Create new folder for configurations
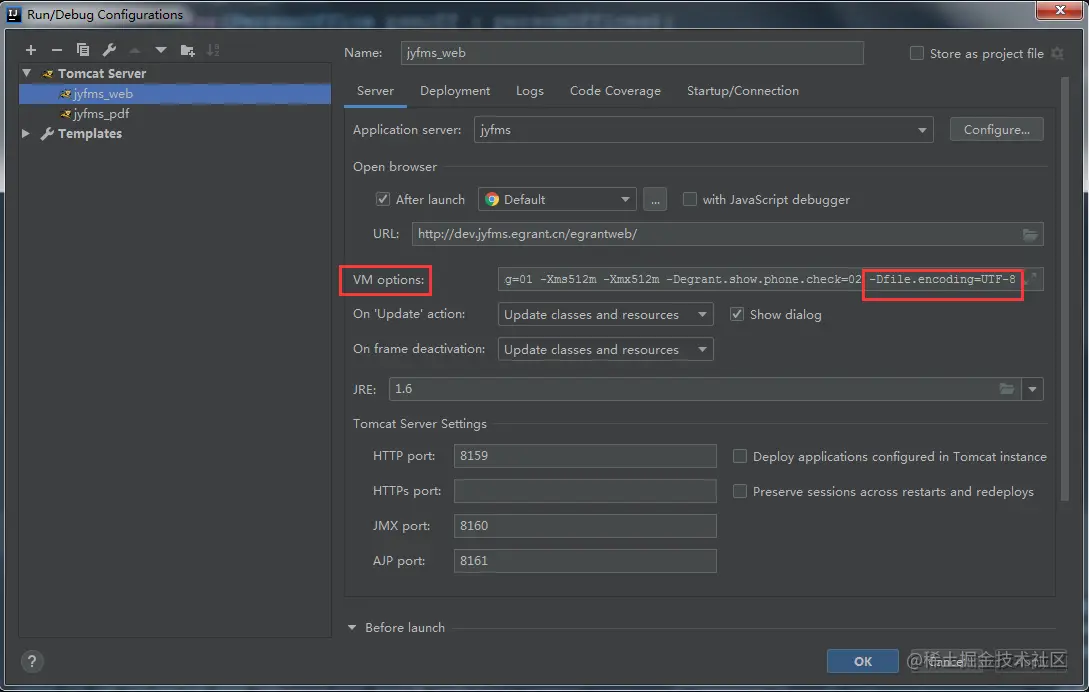Screen dimensions: 1089x692 188,50
